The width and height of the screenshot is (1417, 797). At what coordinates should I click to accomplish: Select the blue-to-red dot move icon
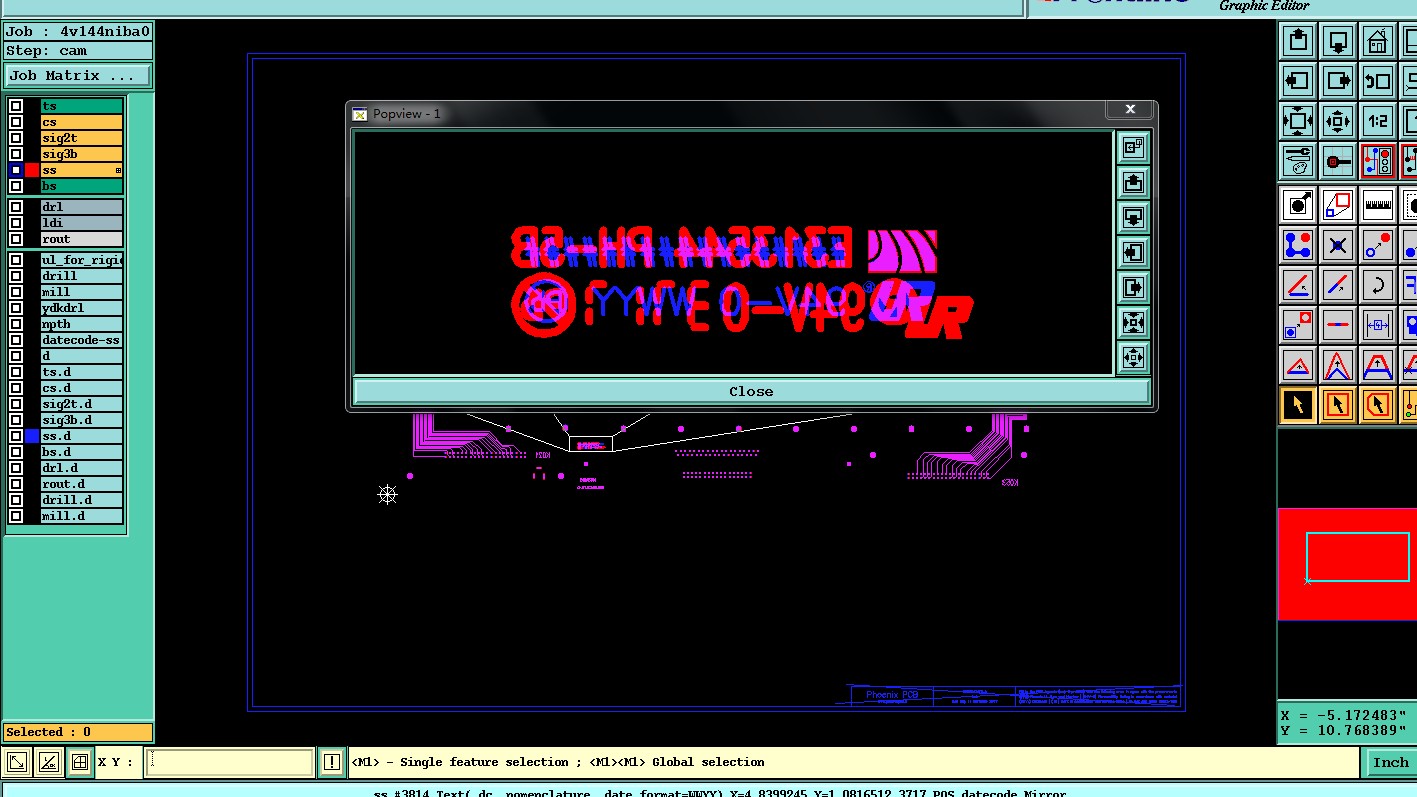pos(1378,245)
